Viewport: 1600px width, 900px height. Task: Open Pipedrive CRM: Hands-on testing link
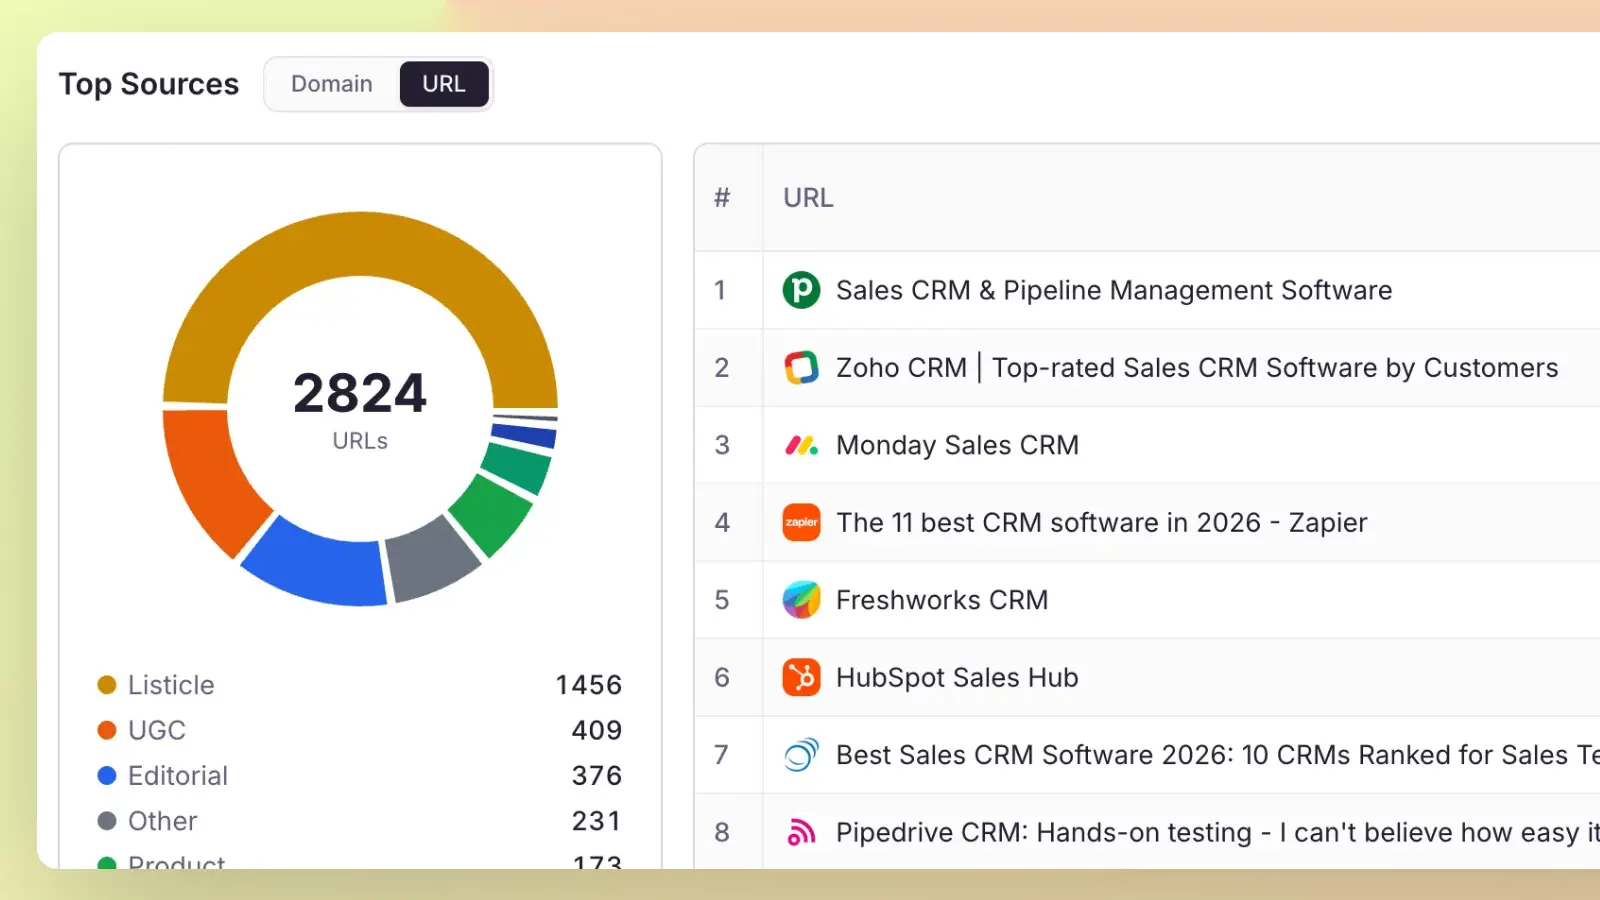coord(1217,832)
